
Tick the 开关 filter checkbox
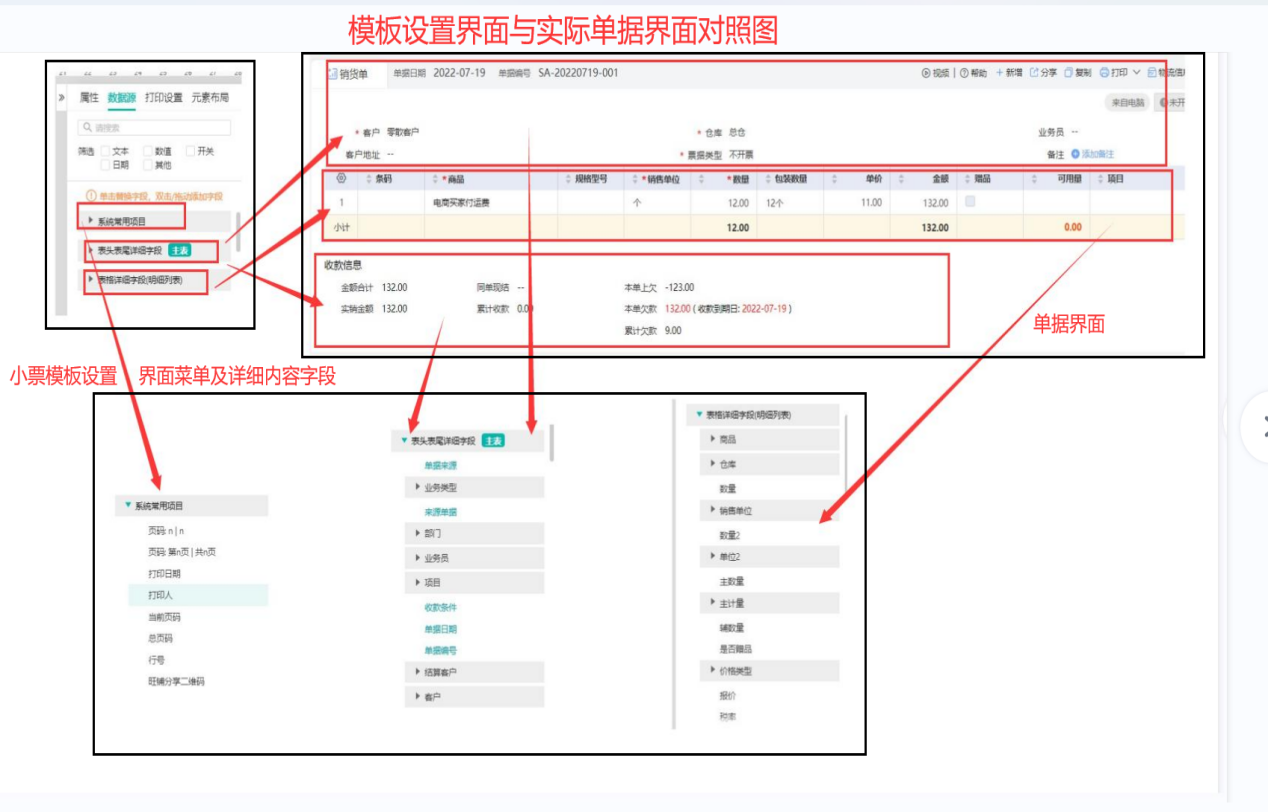click(190, 151)
